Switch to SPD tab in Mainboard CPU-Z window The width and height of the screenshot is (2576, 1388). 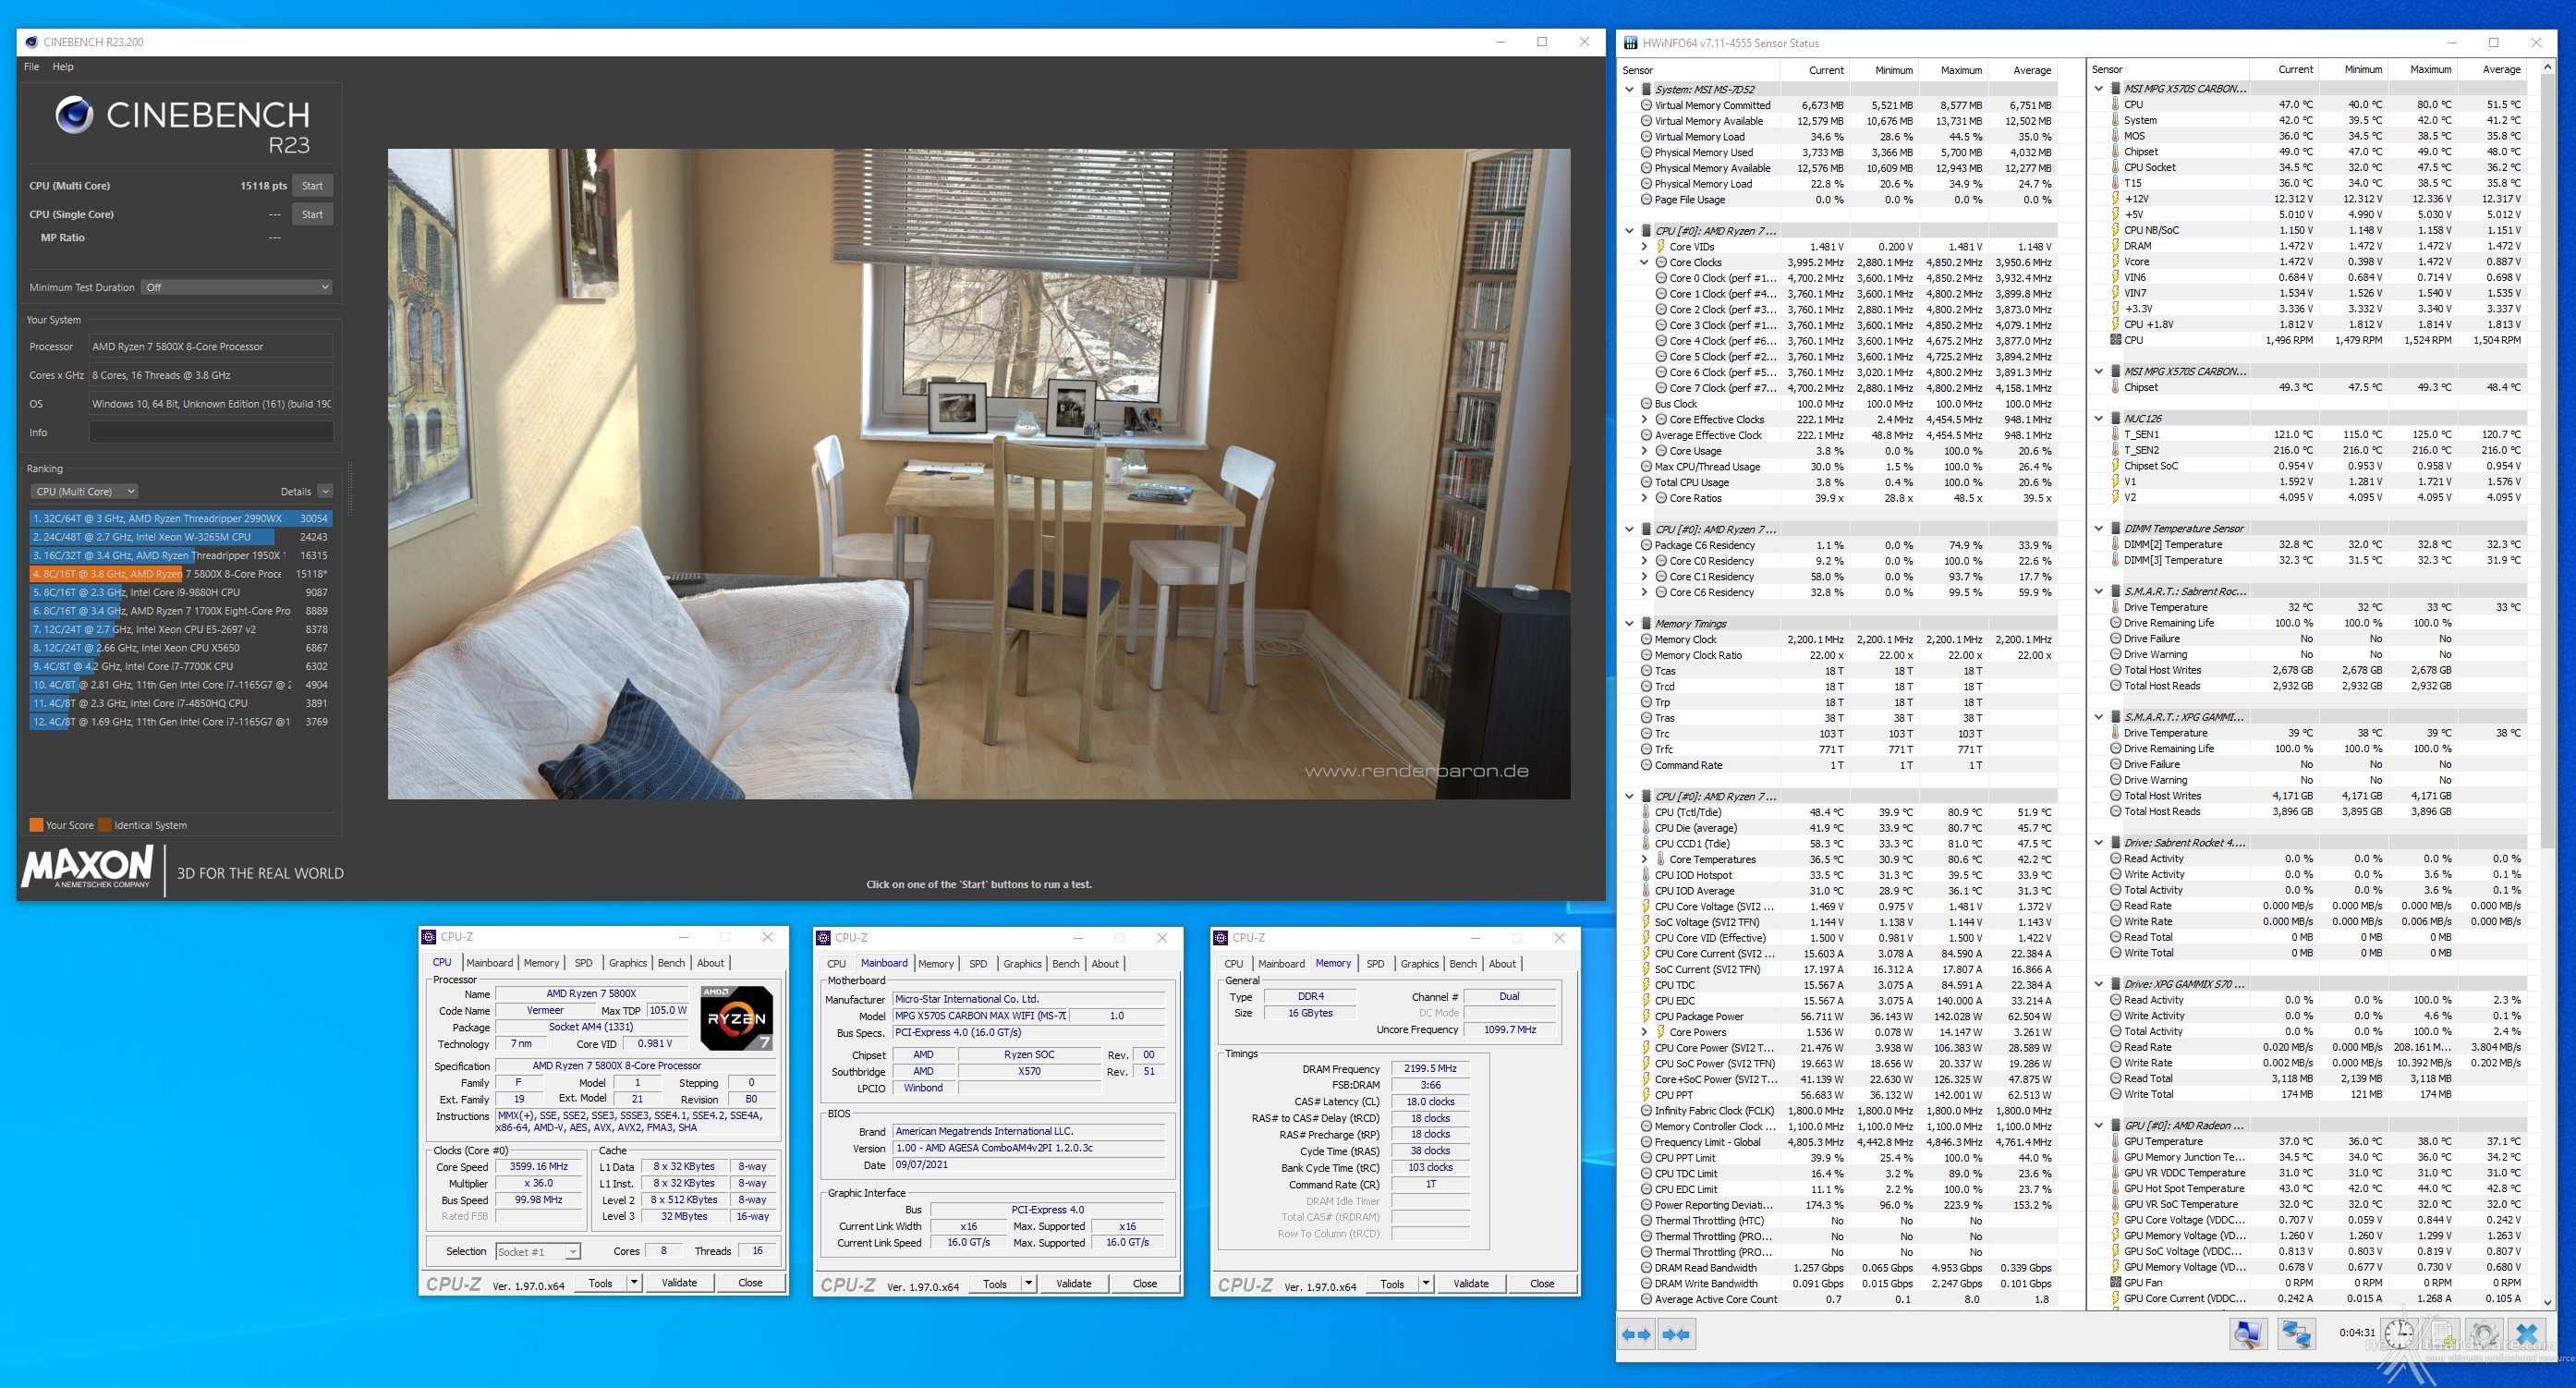(978, 964)
